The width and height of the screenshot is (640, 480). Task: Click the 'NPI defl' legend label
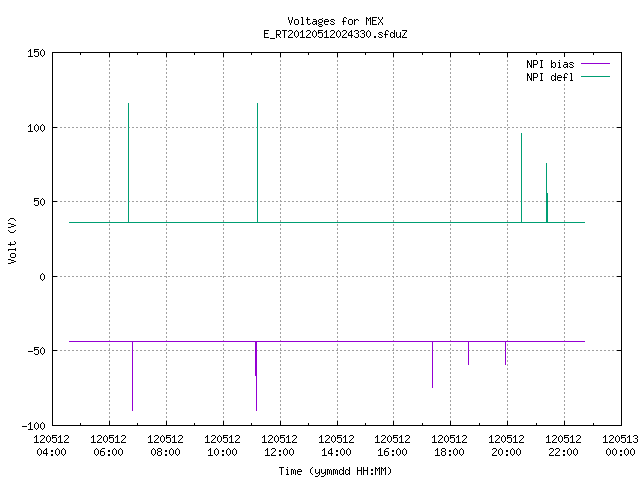(x=550, y=77)
